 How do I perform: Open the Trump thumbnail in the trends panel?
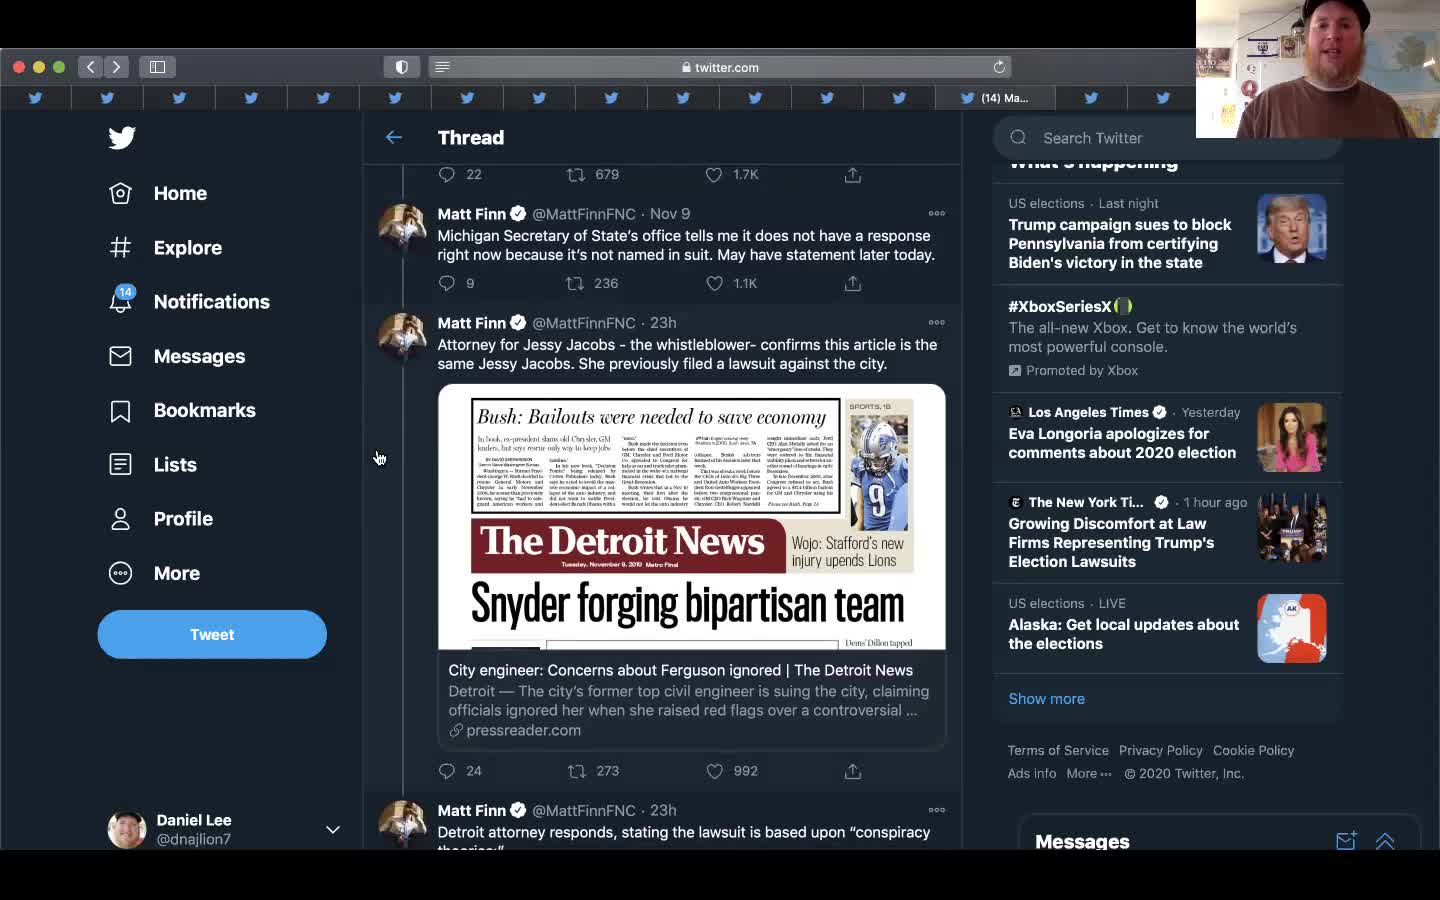pyautogui.click(x=1292, y=229)
